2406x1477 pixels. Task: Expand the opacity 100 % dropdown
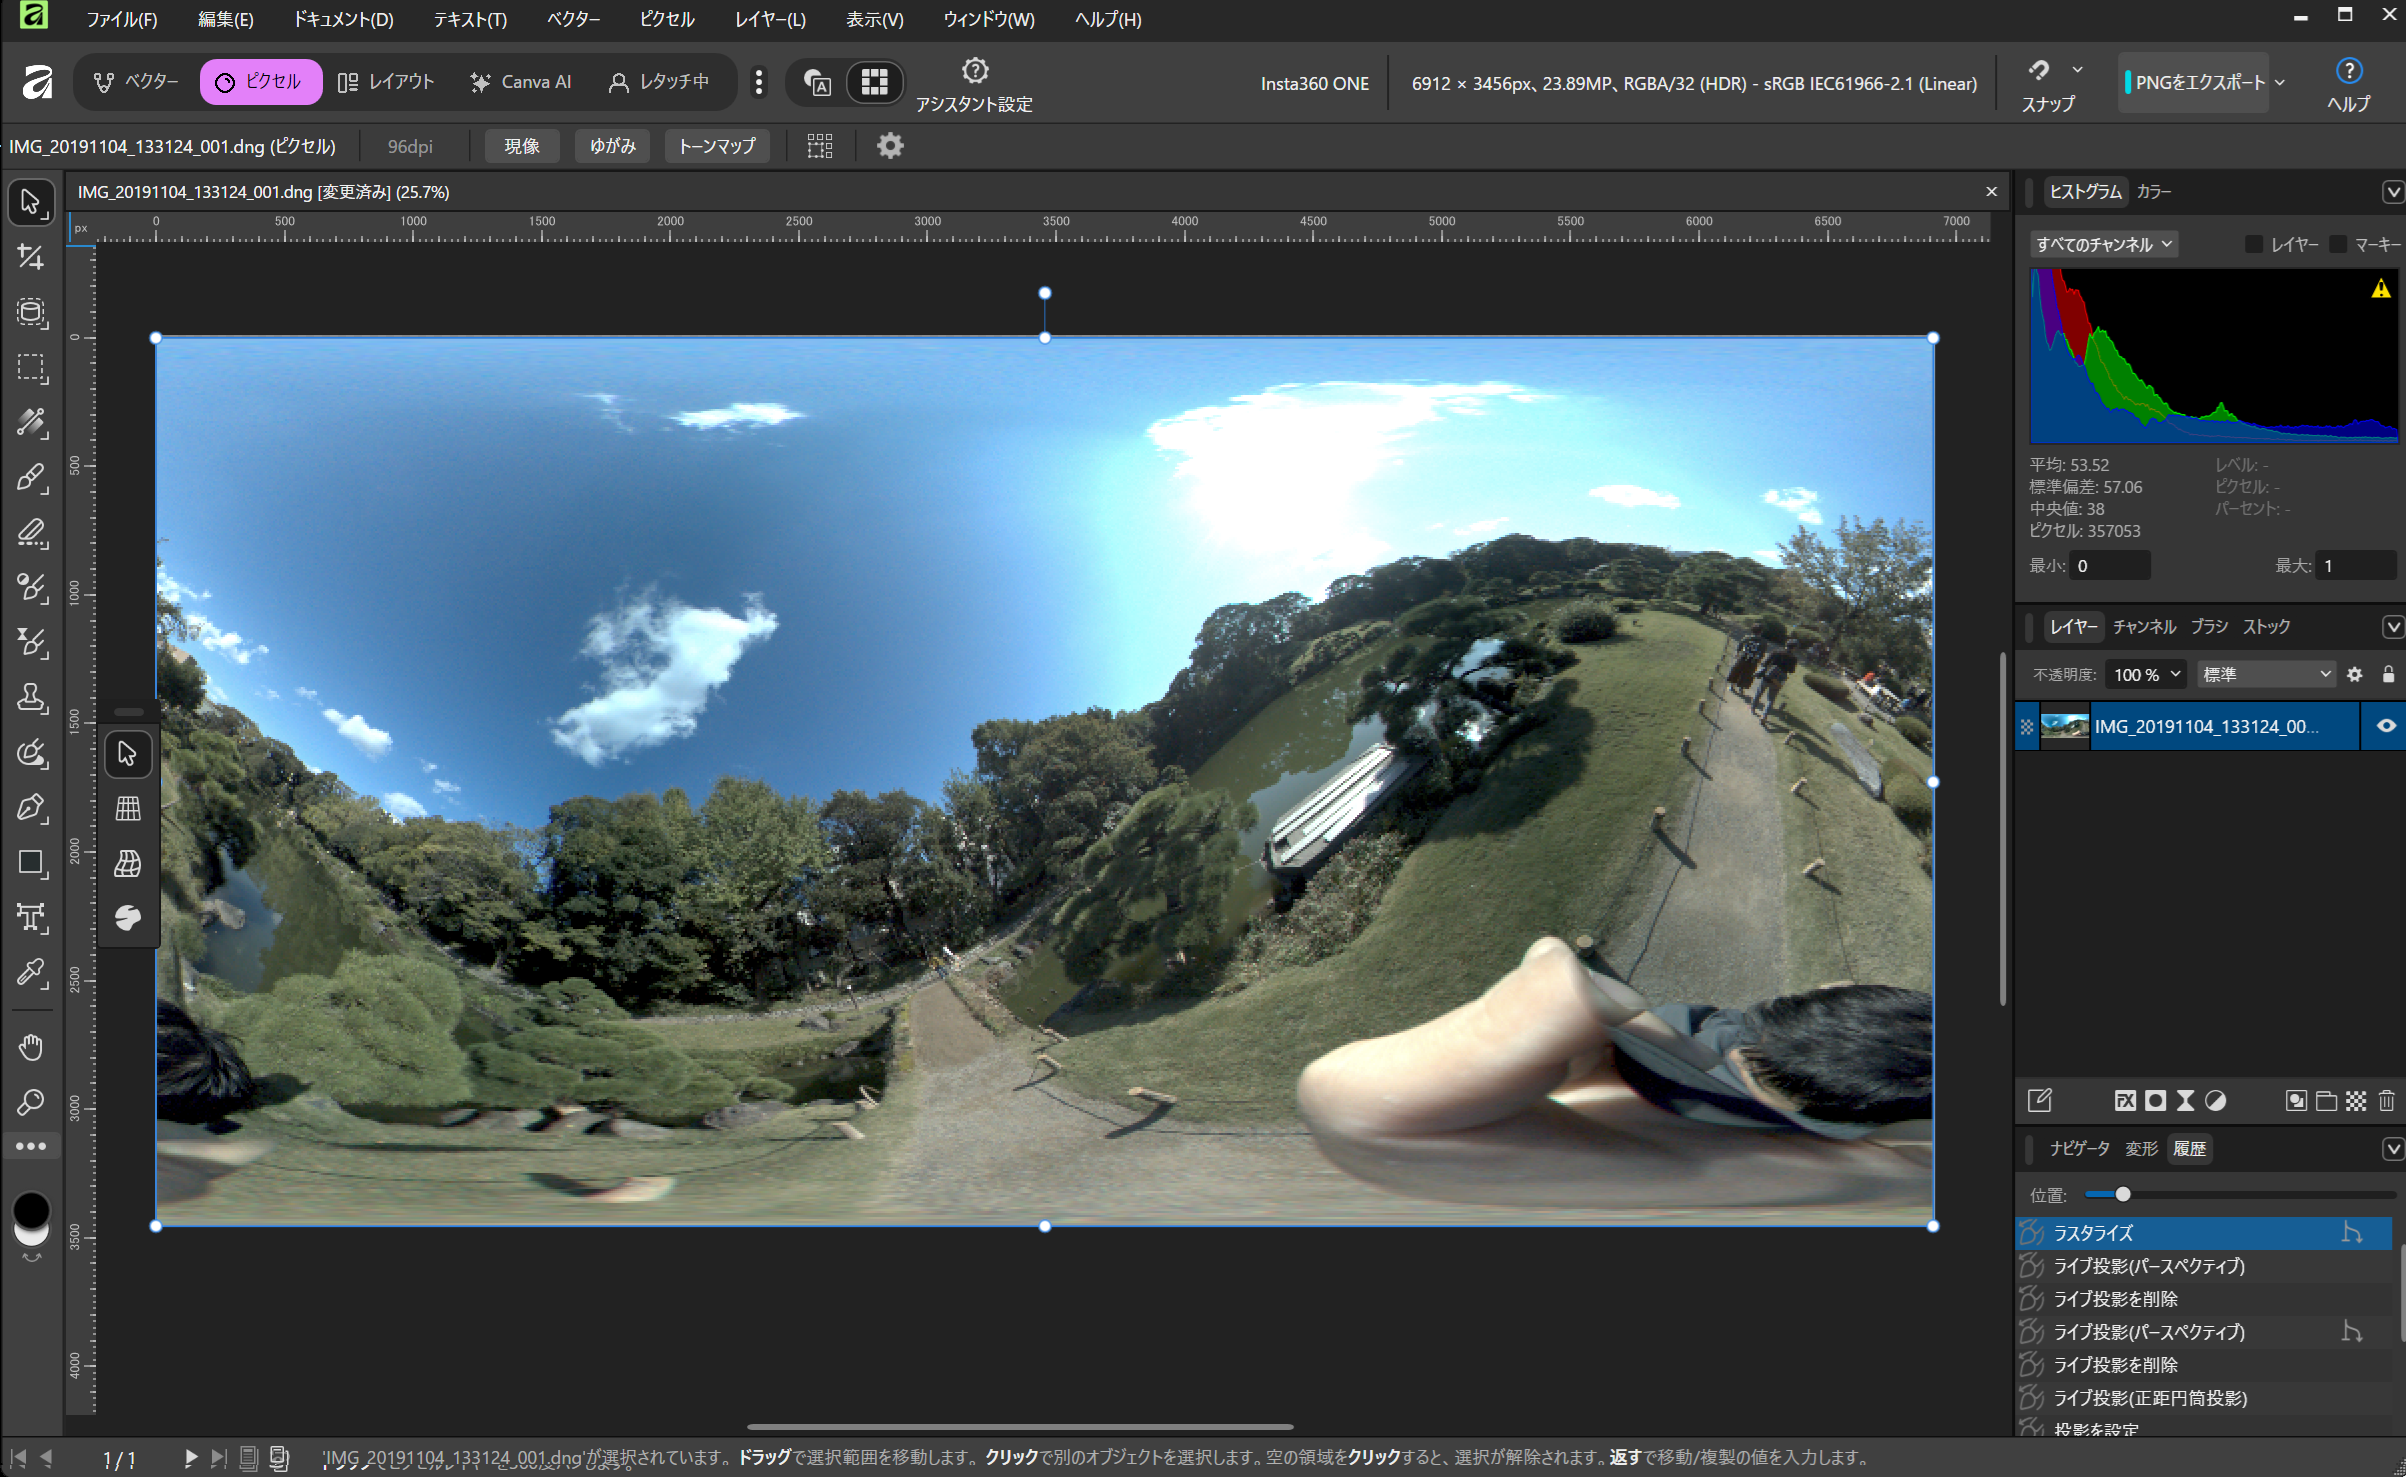(2174, 675)
